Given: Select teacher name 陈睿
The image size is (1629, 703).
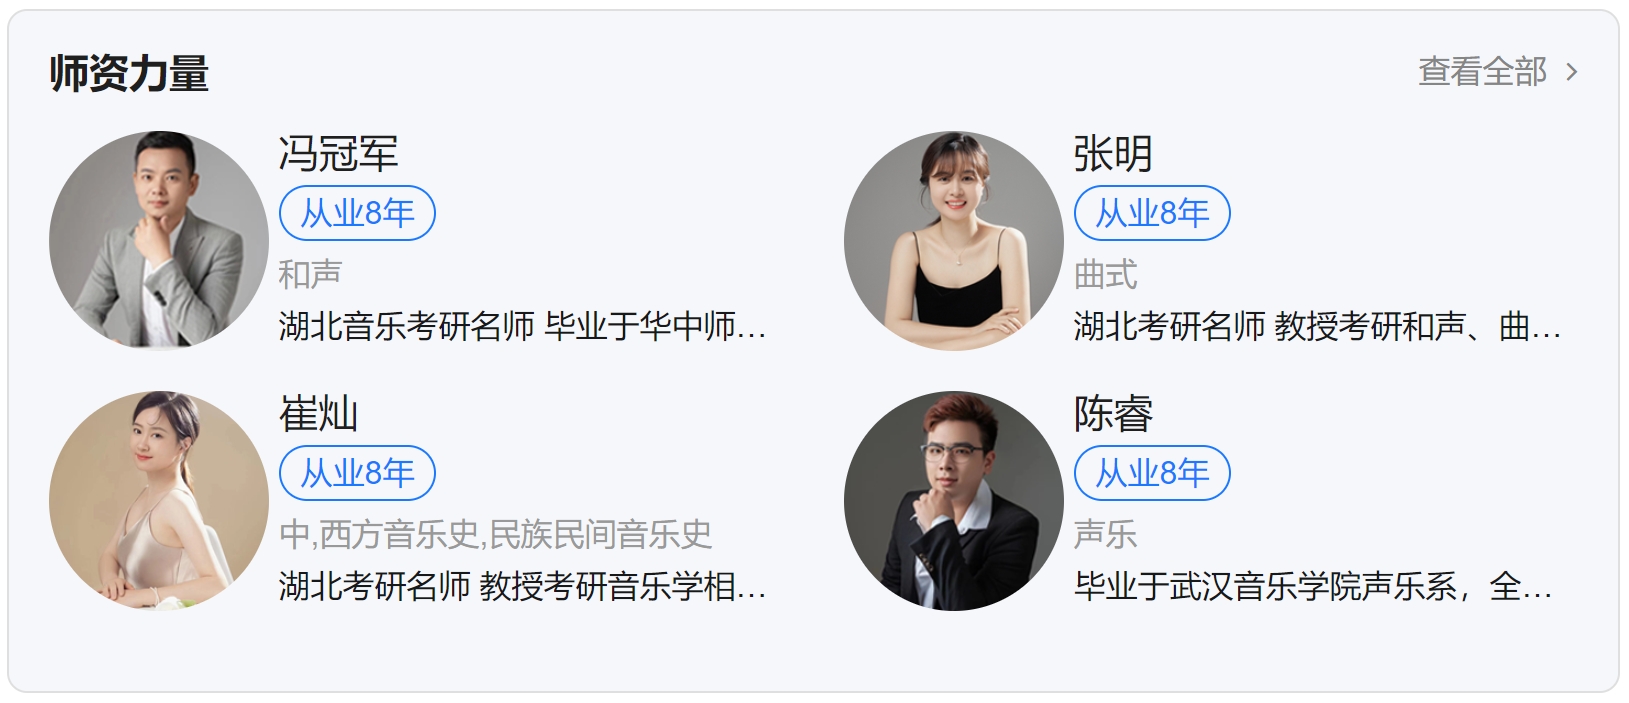Looking at the screenshot, I should tap(1113, 414).
